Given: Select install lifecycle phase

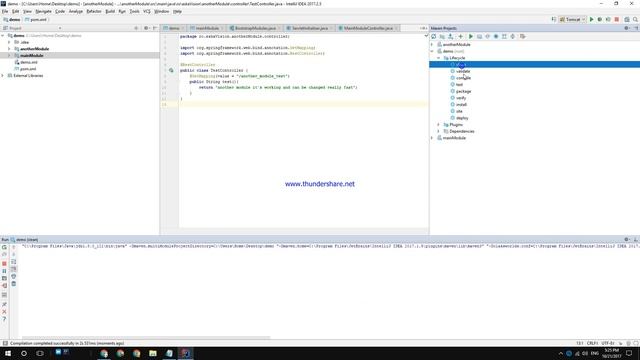Looking at the screenshot, I should [461, 104].
